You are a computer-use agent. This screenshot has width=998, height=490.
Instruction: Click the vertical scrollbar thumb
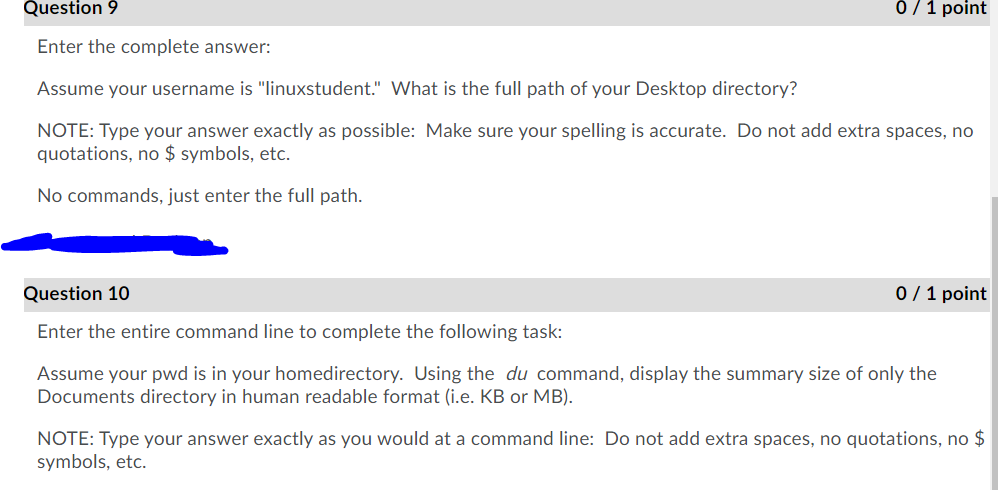[x=994, y=343]
